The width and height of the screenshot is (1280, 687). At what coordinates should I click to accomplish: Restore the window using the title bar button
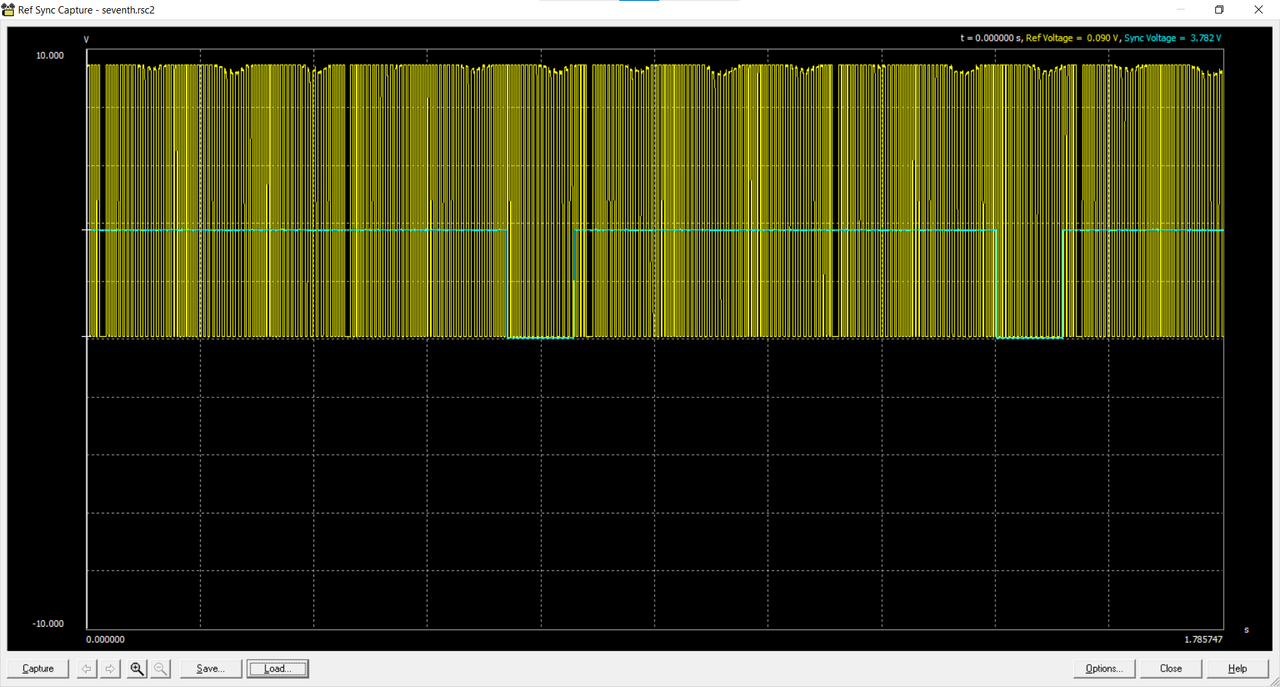point(1219,9)
